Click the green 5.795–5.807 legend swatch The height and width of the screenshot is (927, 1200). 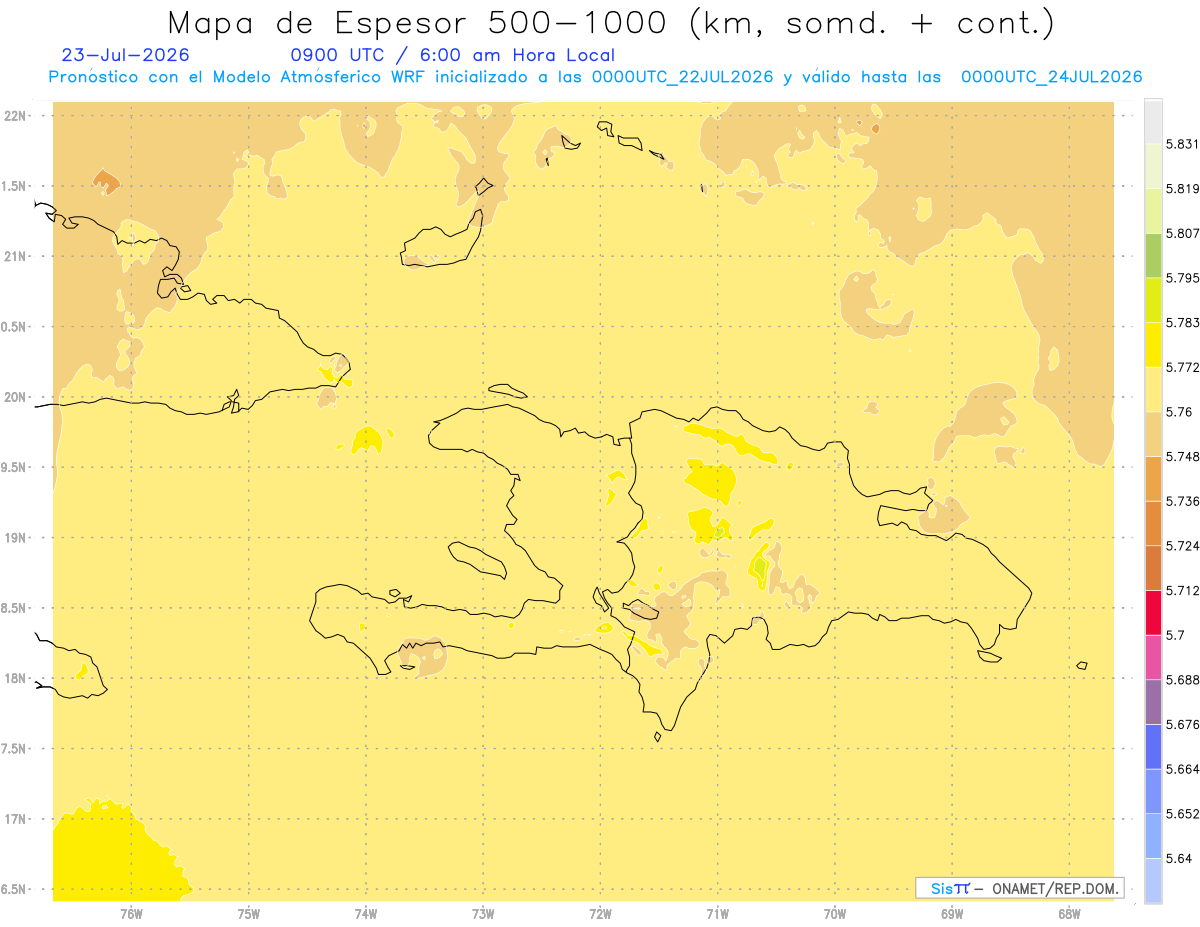coord(1153,255)
